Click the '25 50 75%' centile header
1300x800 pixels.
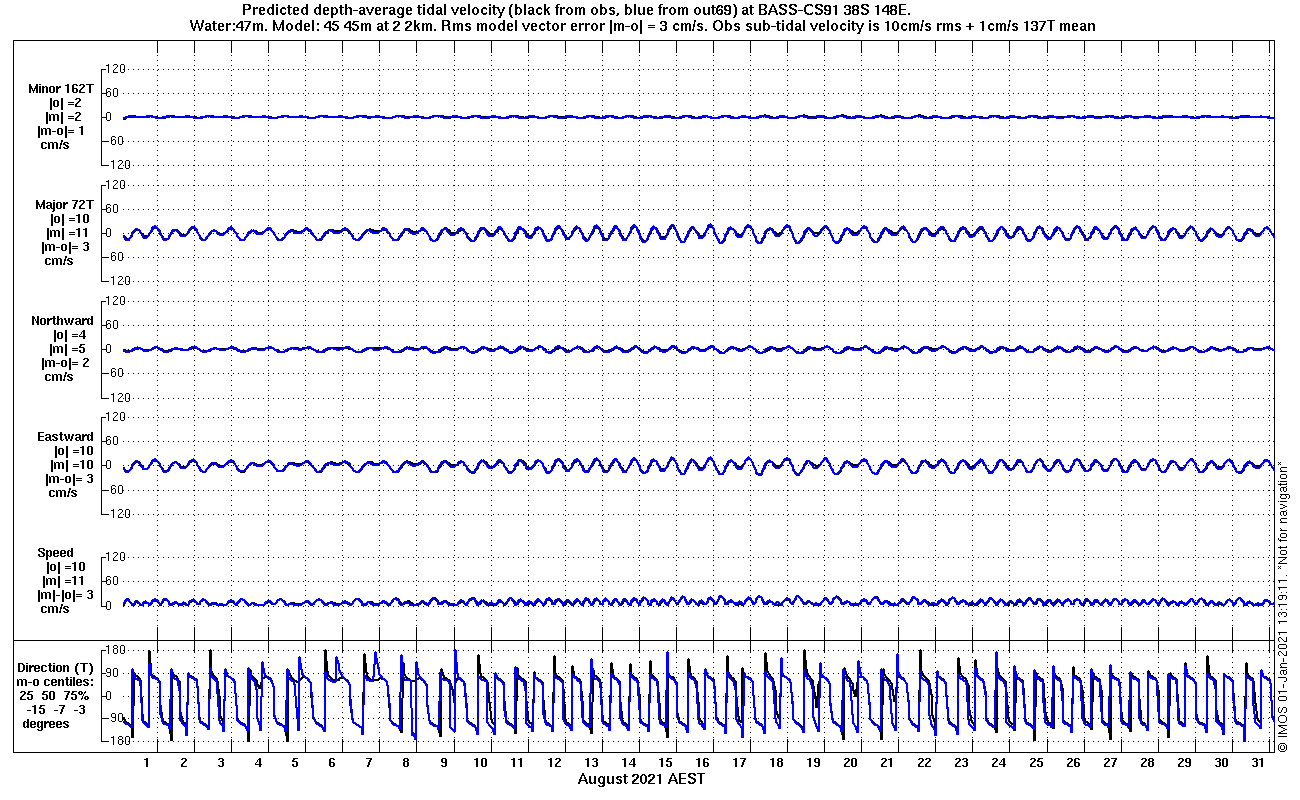pos(54,696)
